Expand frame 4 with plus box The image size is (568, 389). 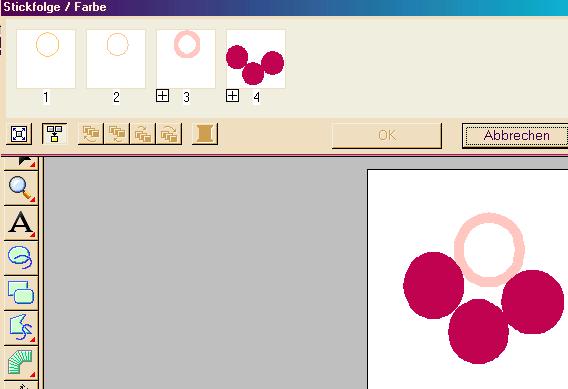(x=233, y=96)
